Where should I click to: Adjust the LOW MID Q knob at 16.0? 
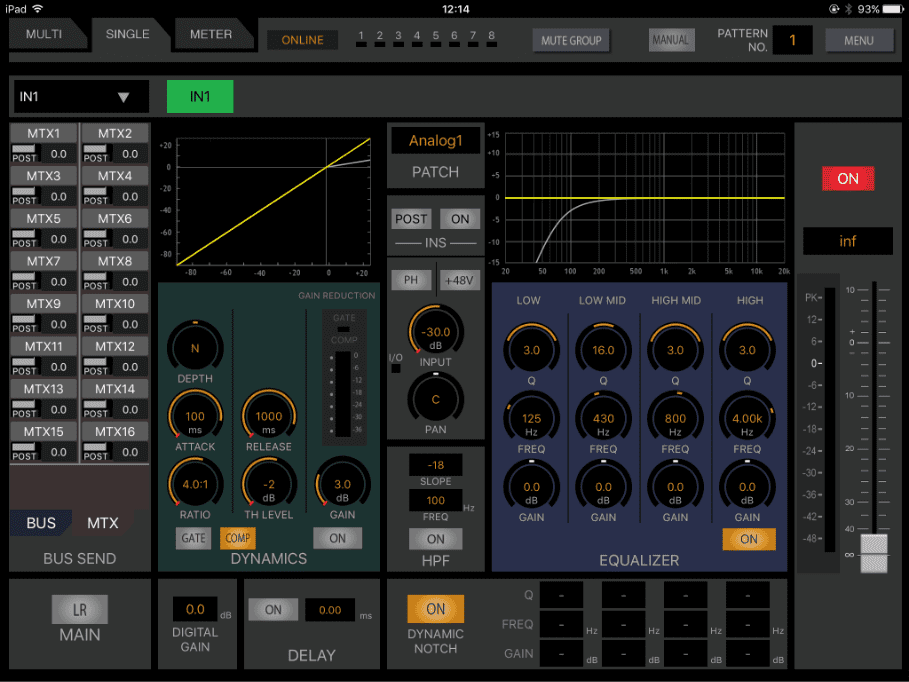[603, 350]
